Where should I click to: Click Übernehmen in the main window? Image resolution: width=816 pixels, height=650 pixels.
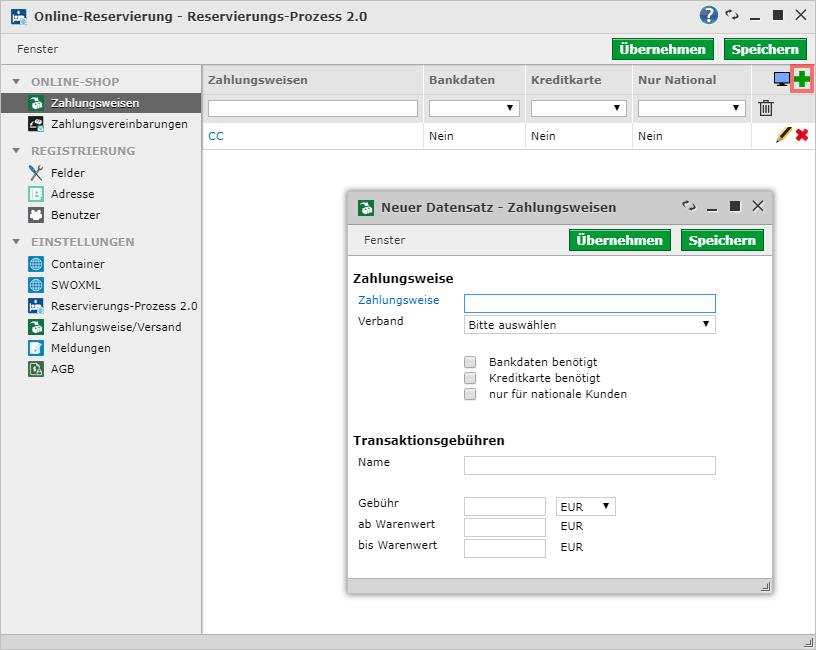click(662, 49)
